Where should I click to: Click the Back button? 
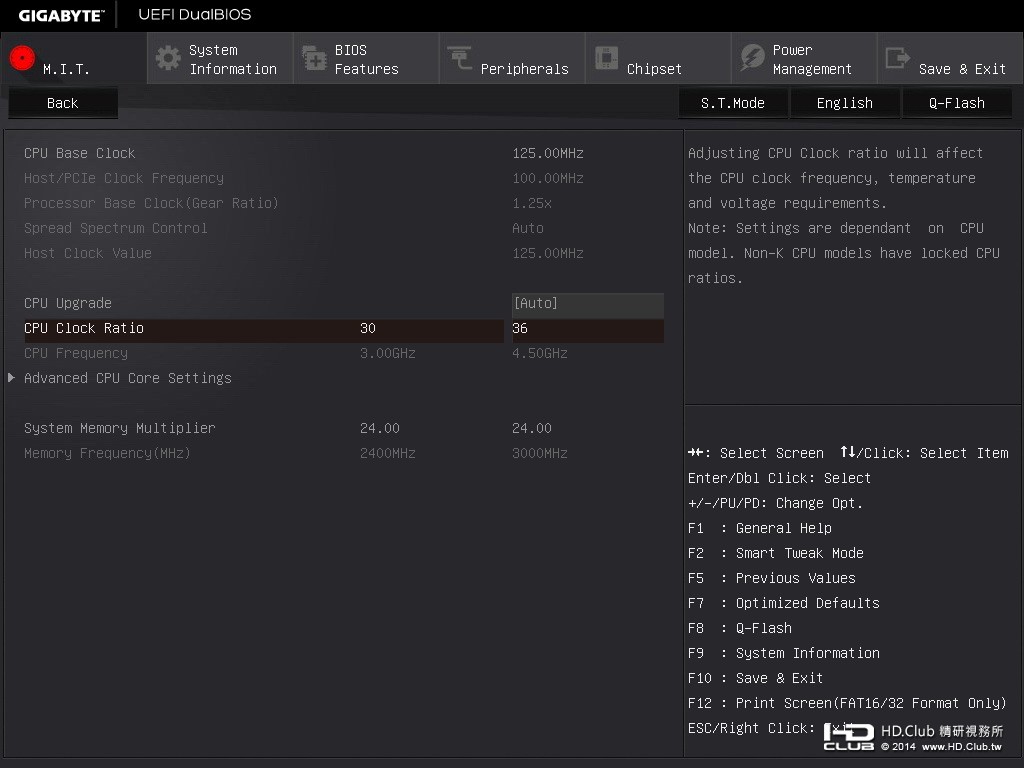pos(63,103)
